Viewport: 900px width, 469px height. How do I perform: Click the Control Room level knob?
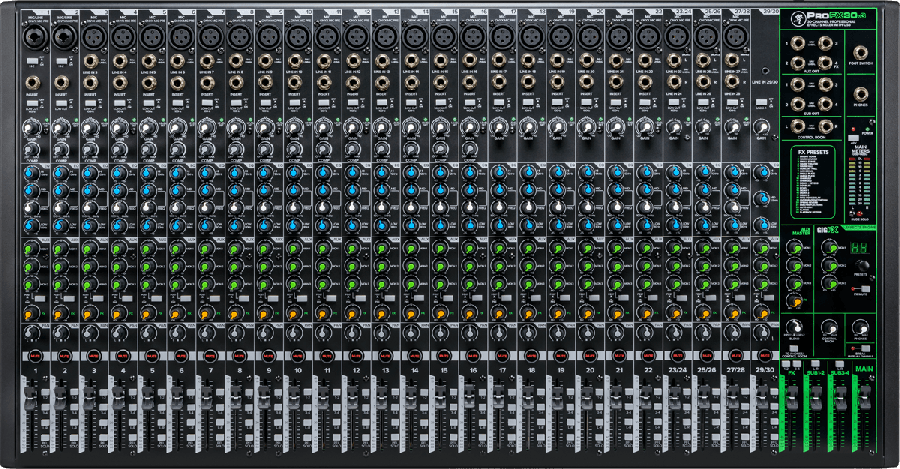pyautogui.click(x=829, y=326)
